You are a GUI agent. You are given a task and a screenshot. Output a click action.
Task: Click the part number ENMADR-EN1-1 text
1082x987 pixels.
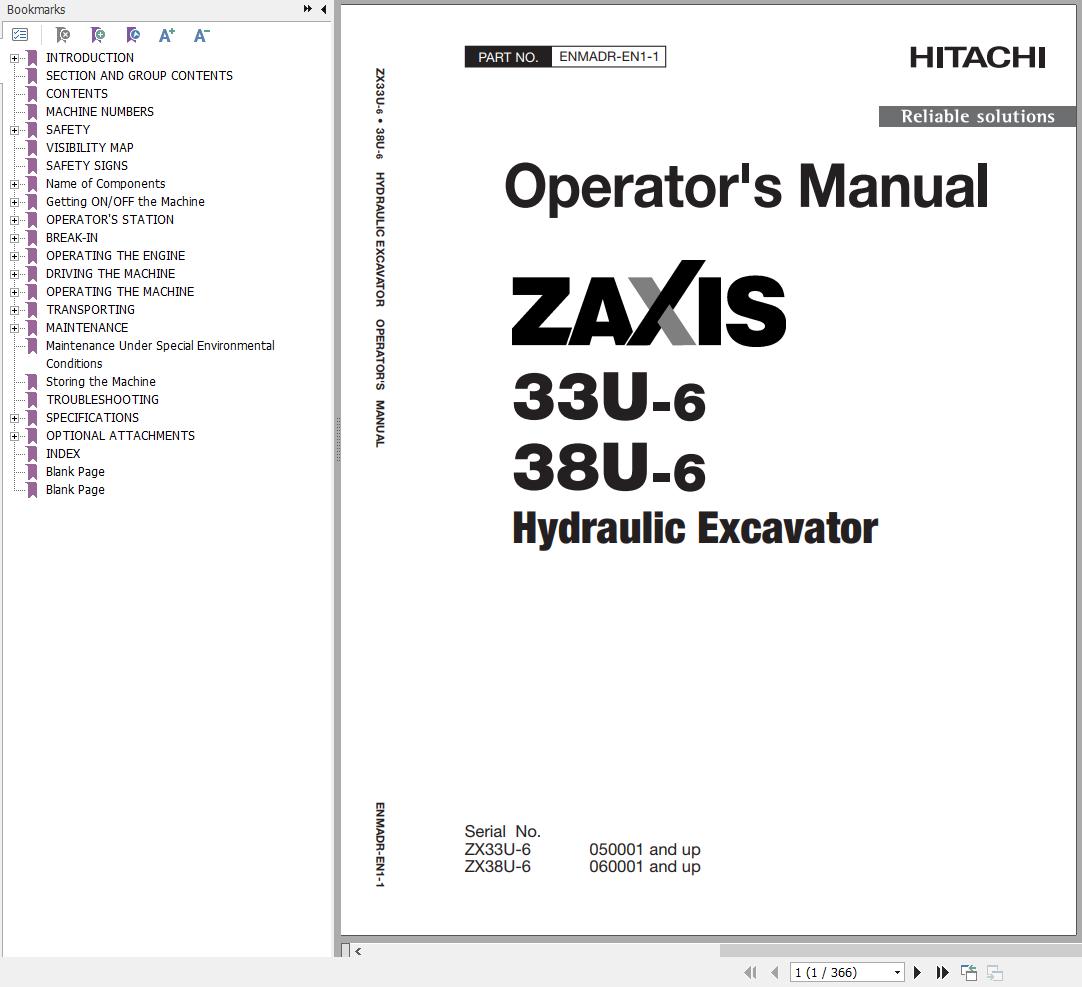[609, 57]
